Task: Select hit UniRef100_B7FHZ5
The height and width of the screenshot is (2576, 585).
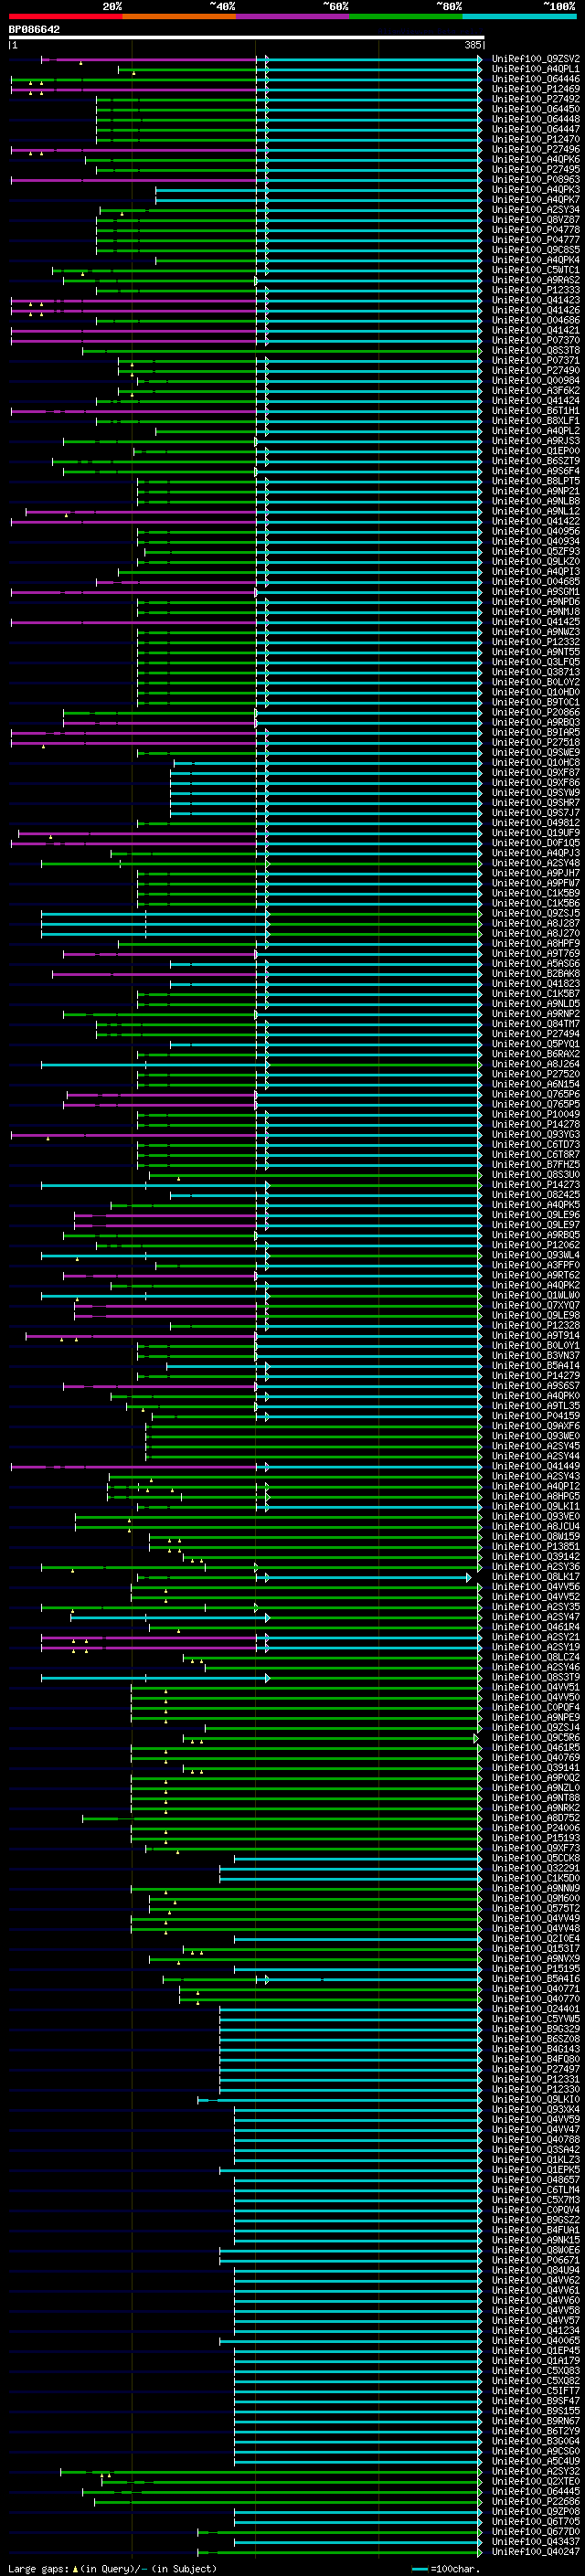Action: click(x=536, y=1165)
